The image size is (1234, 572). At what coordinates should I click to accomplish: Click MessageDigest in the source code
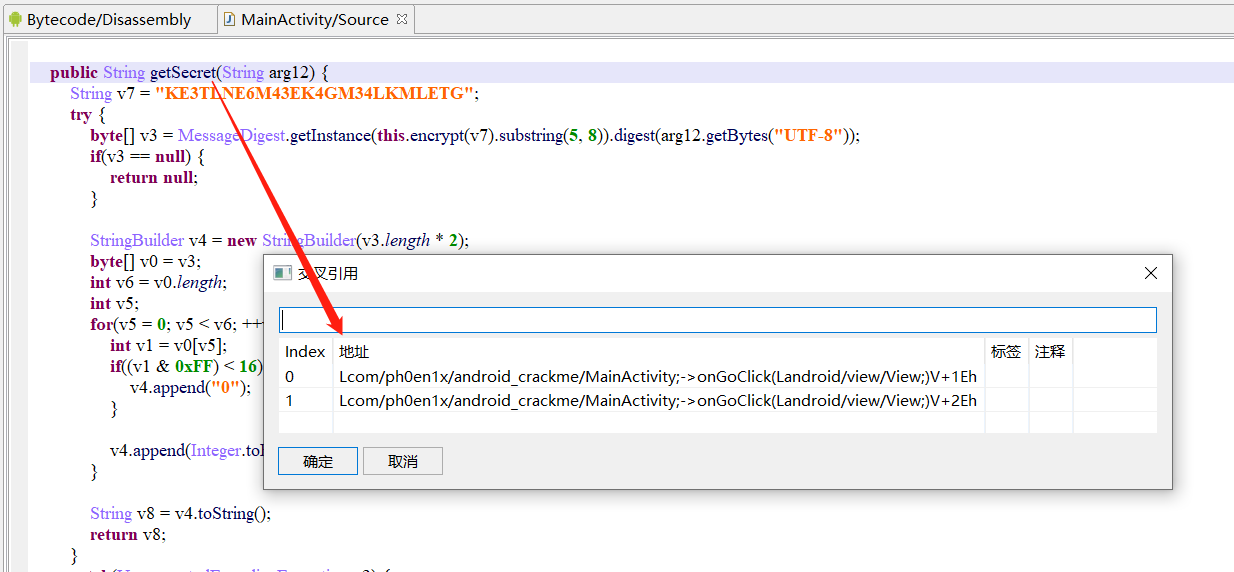[x=232, y=136]
